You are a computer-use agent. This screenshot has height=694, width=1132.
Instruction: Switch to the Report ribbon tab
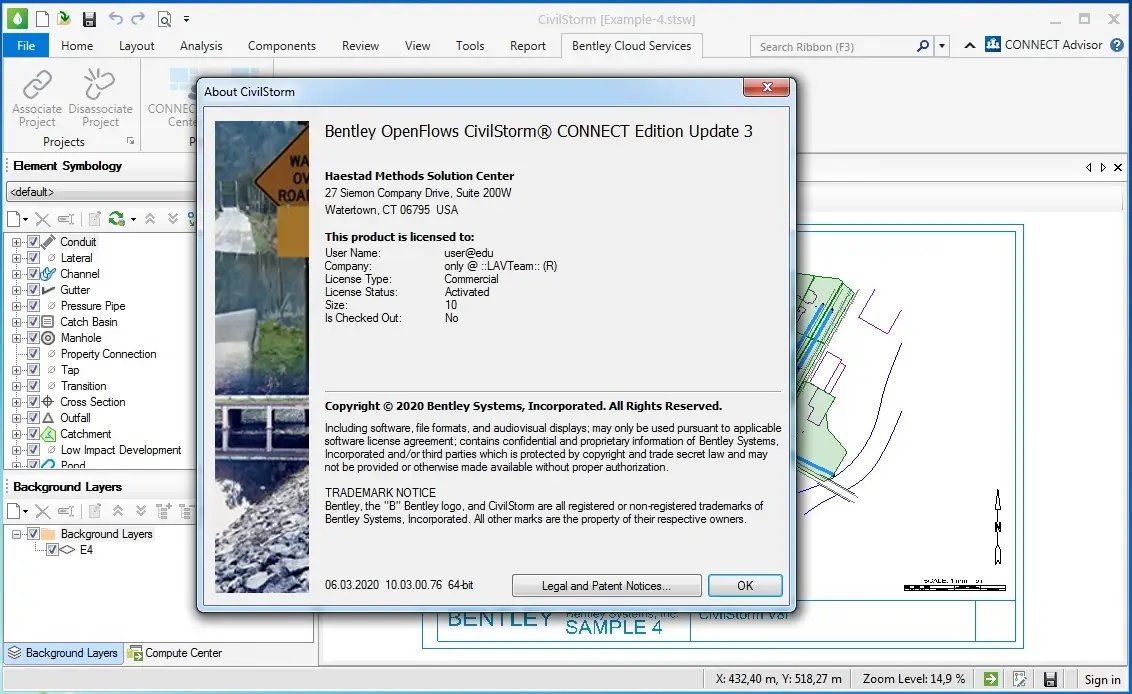(528, 45)
